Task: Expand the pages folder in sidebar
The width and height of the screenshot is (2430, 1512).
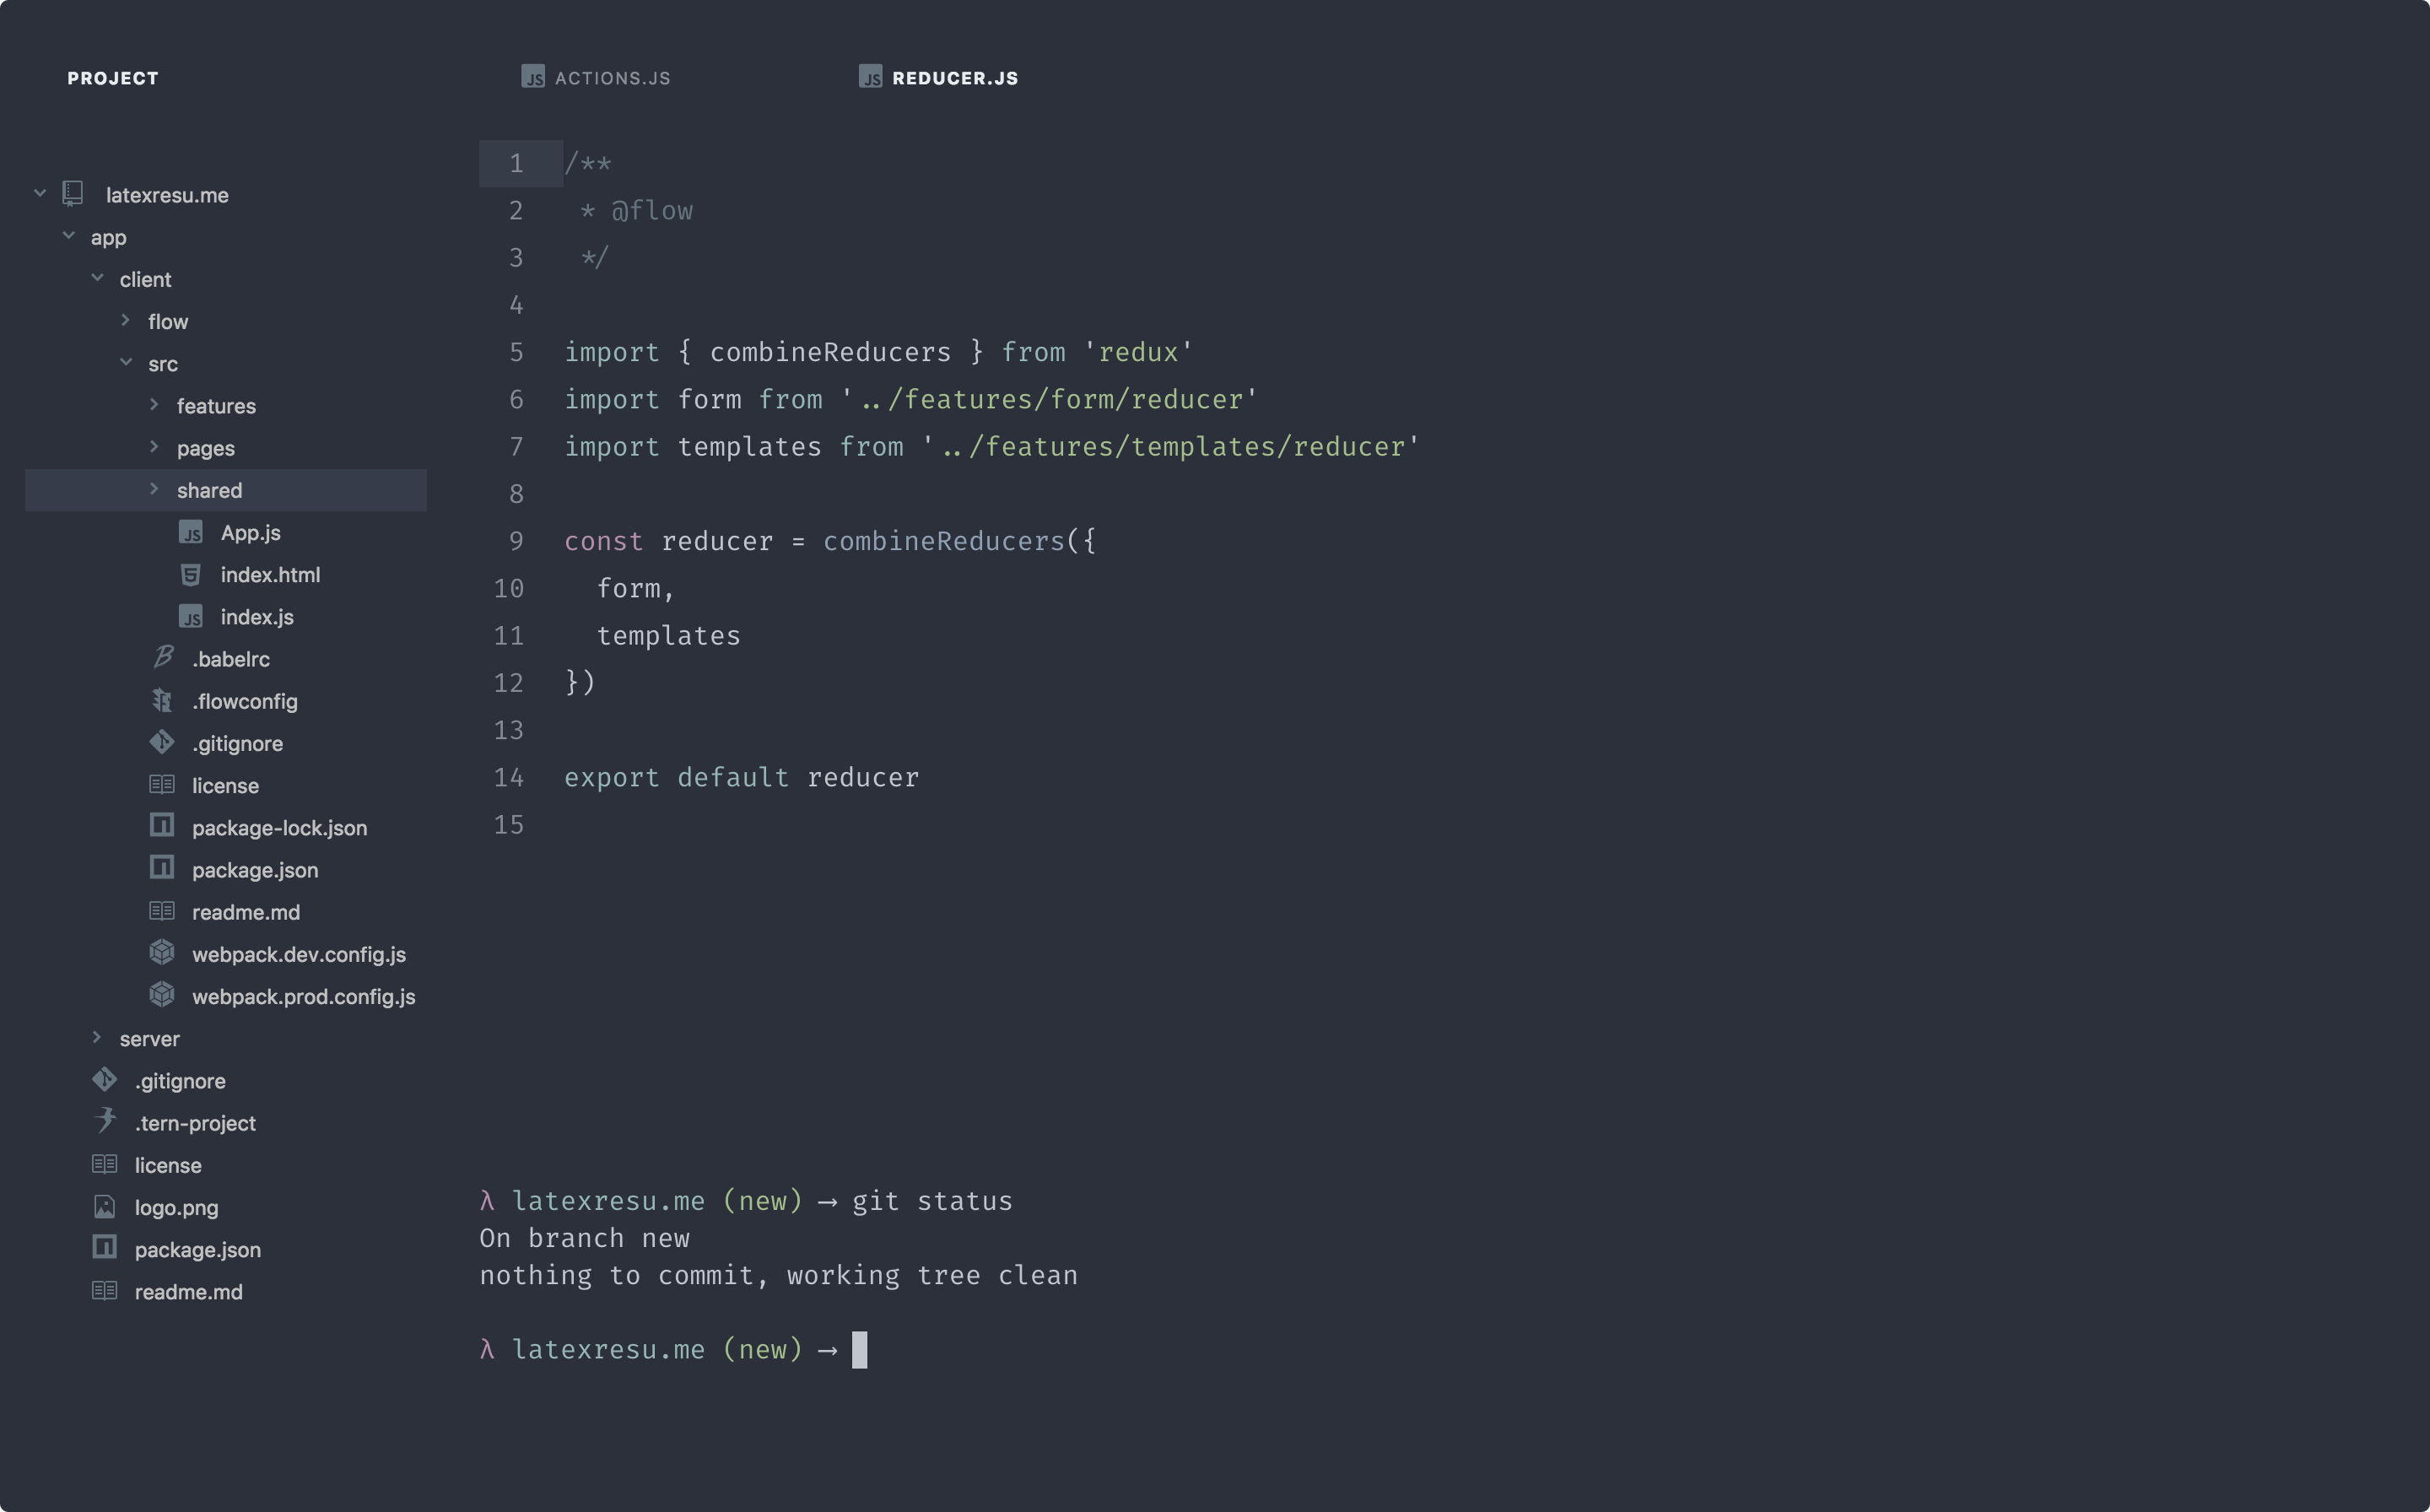Action: coord(204,448)
